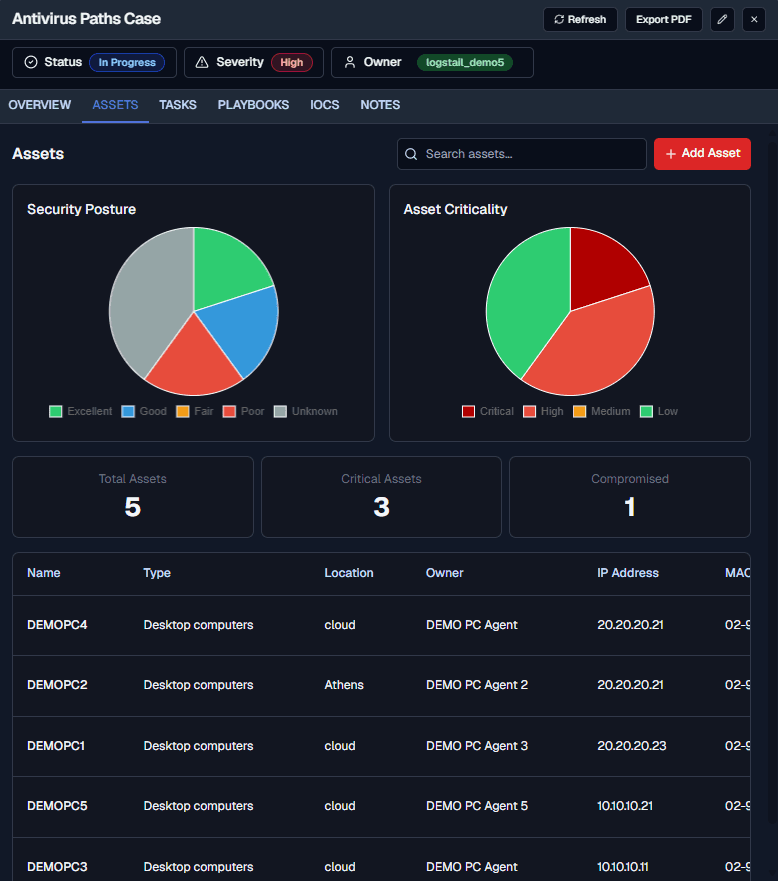Click the search magnifier icon
This screenshot has width=778, height=881.
point(411,154)
